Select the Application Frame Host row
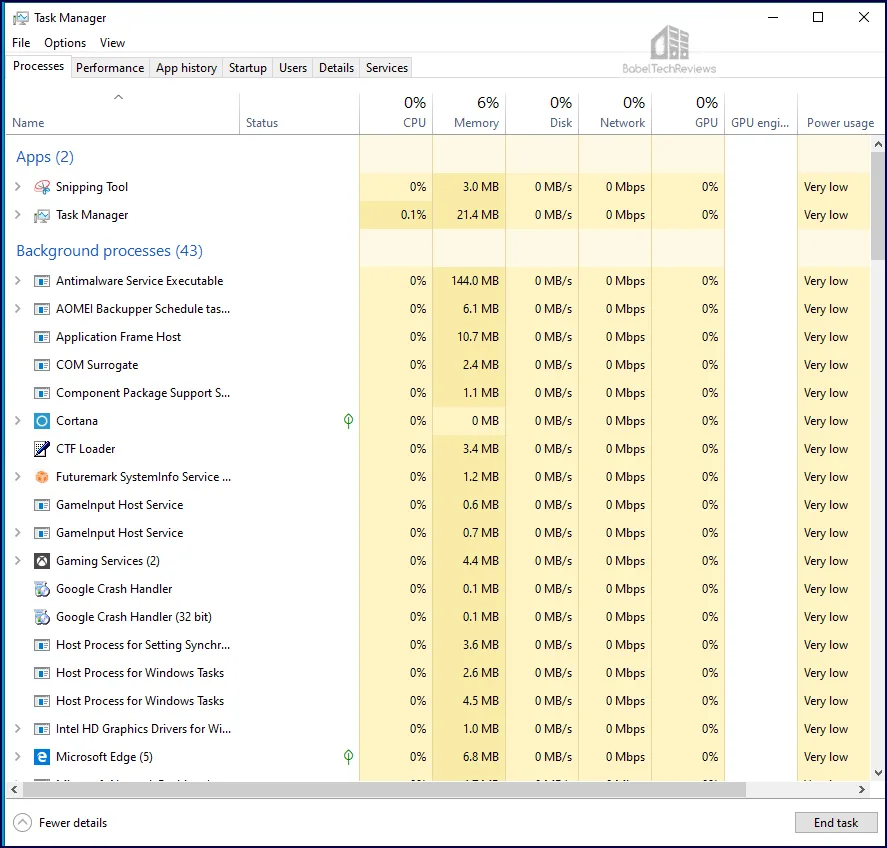Screen dimensions: 887x848 118,337
